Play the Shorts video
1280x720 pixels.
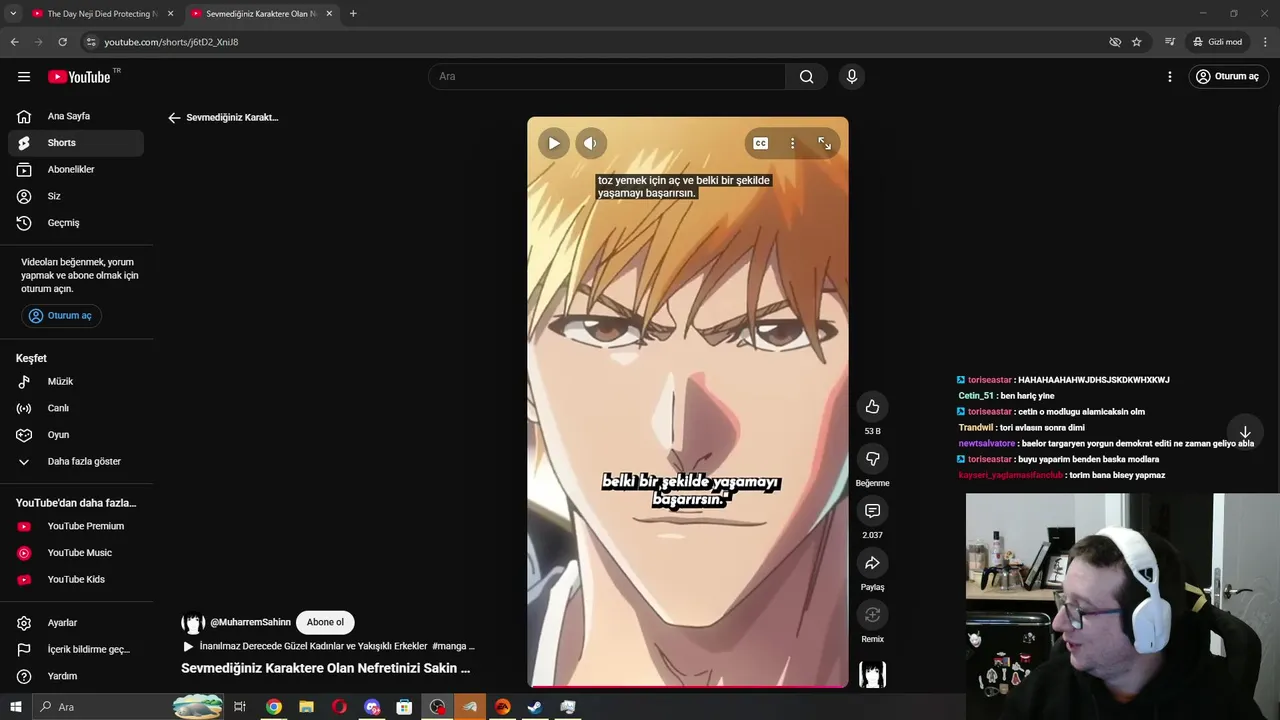553,143
